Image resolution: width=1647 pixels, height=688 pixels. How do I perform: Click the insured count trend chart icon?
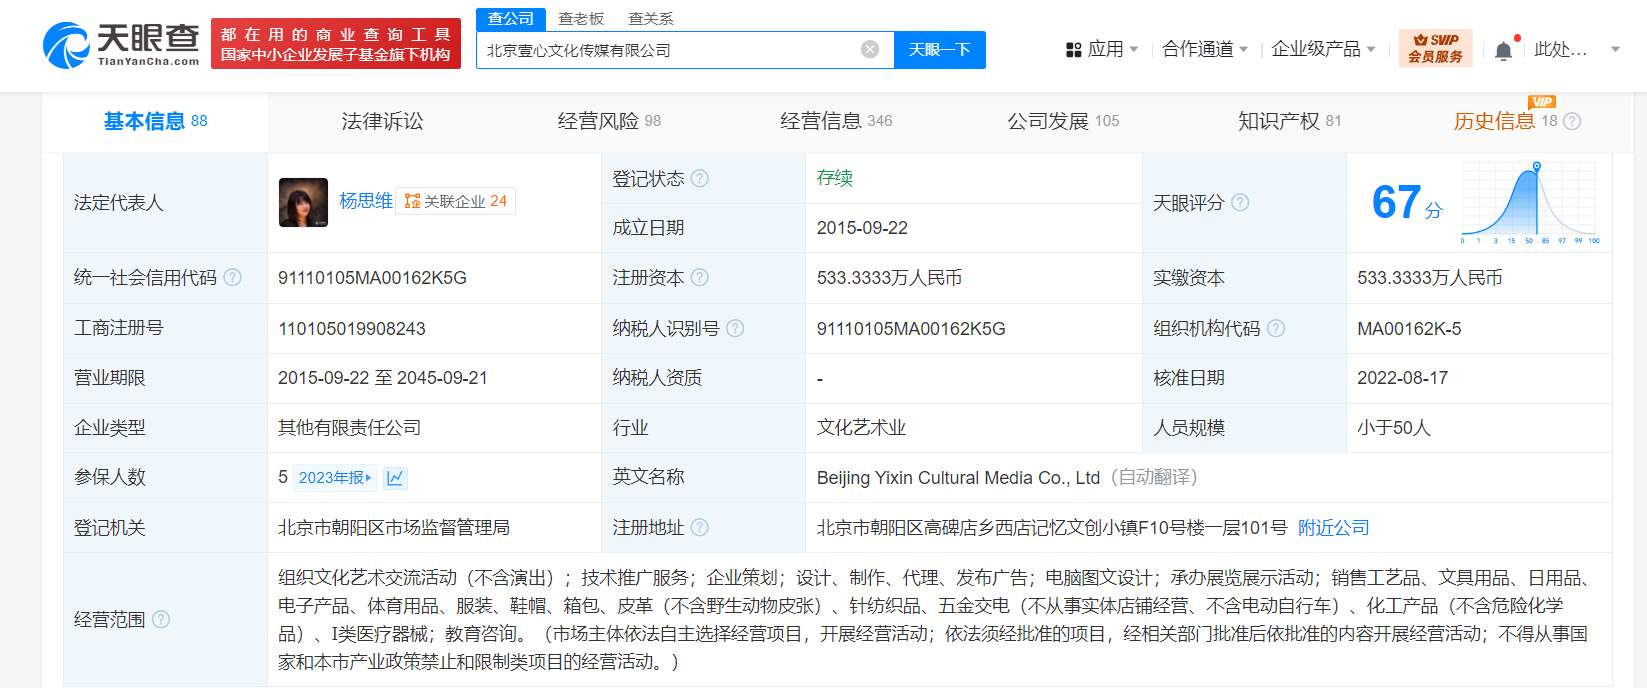[x=395, y=478]
